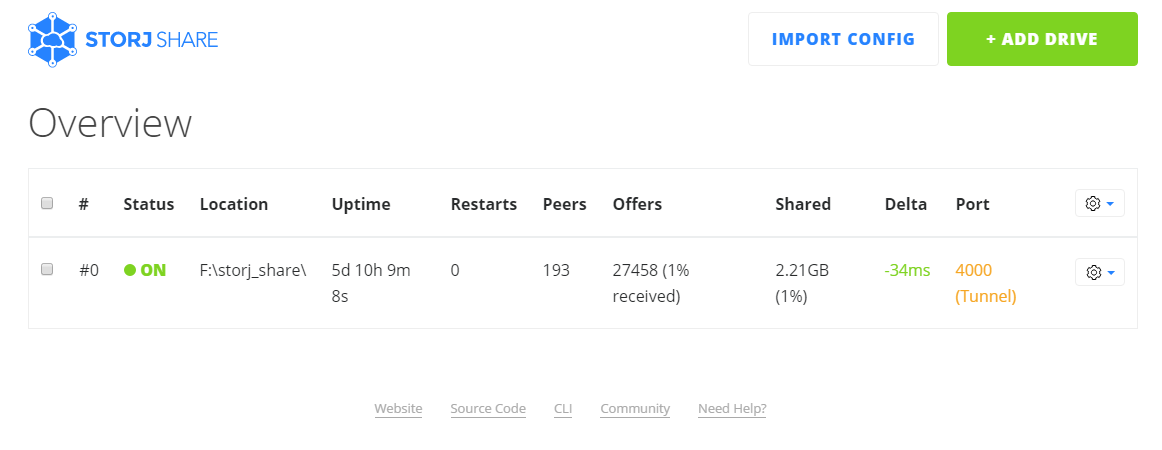Follow the CLI footer link
Screen dimensions: 1162x450
(x=563, y=408)
